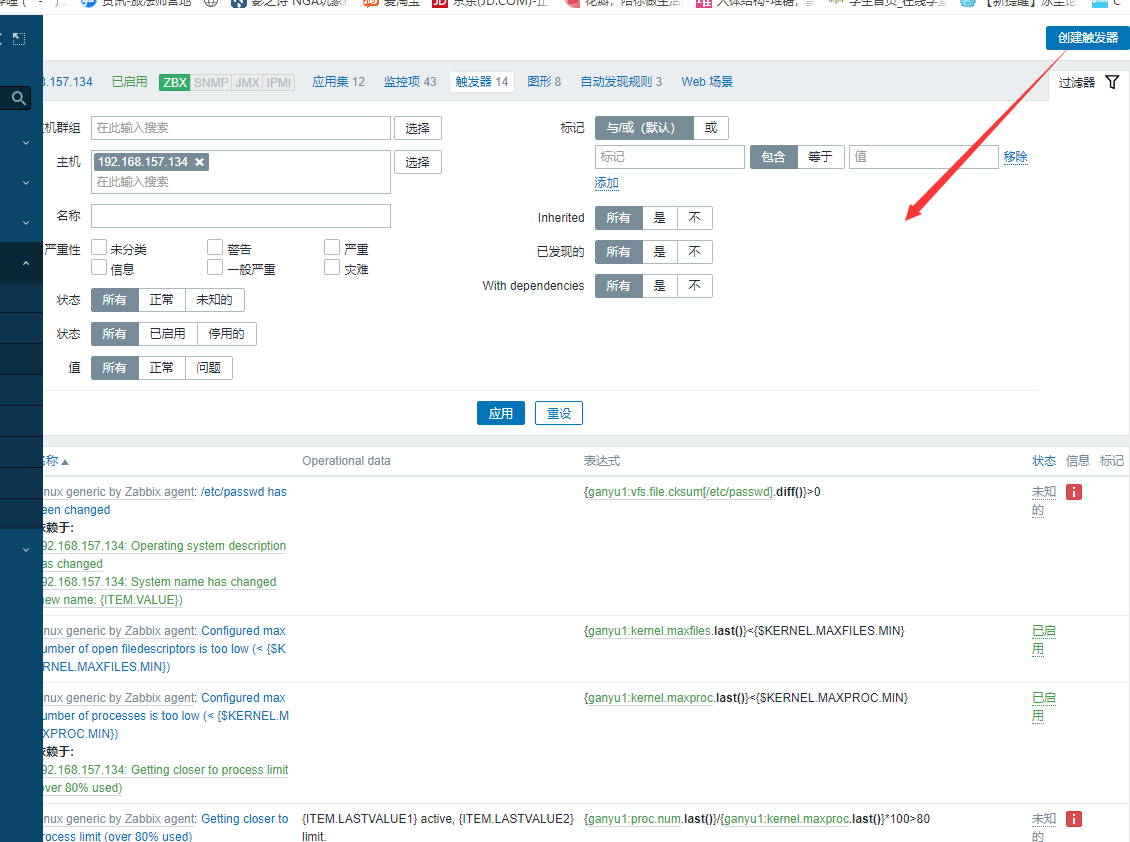Open the vfs.file.cksum[/etc/passwd] expression link
1130x842 pixels.
678,492
